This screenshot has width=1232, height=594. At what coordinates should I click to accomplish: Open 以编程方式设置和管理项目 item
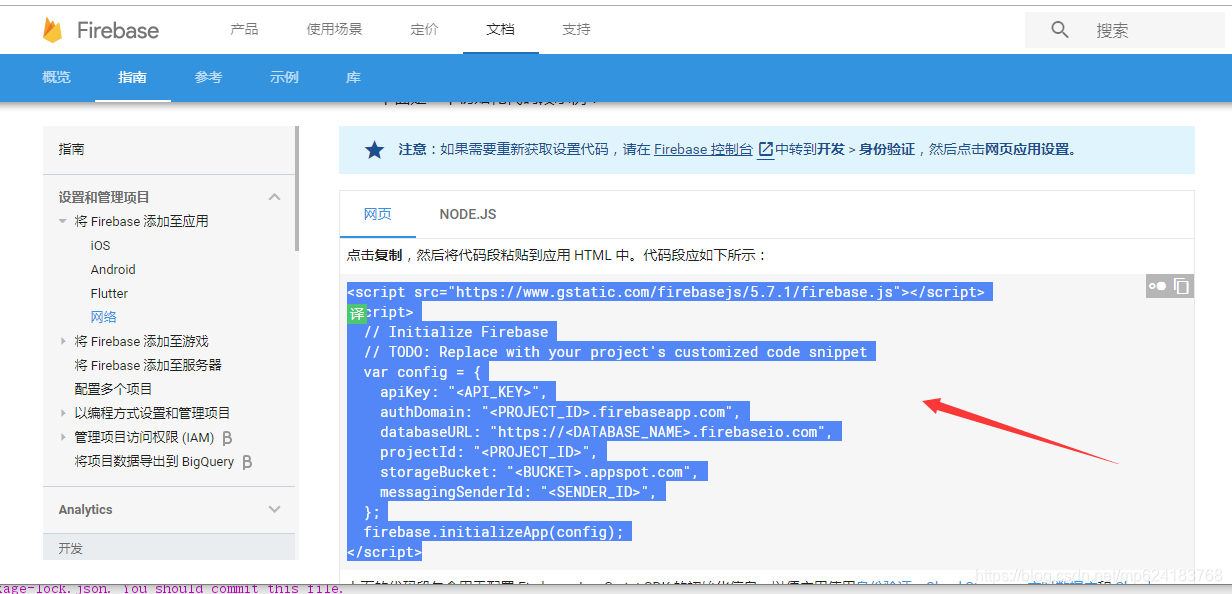(152, 413)
